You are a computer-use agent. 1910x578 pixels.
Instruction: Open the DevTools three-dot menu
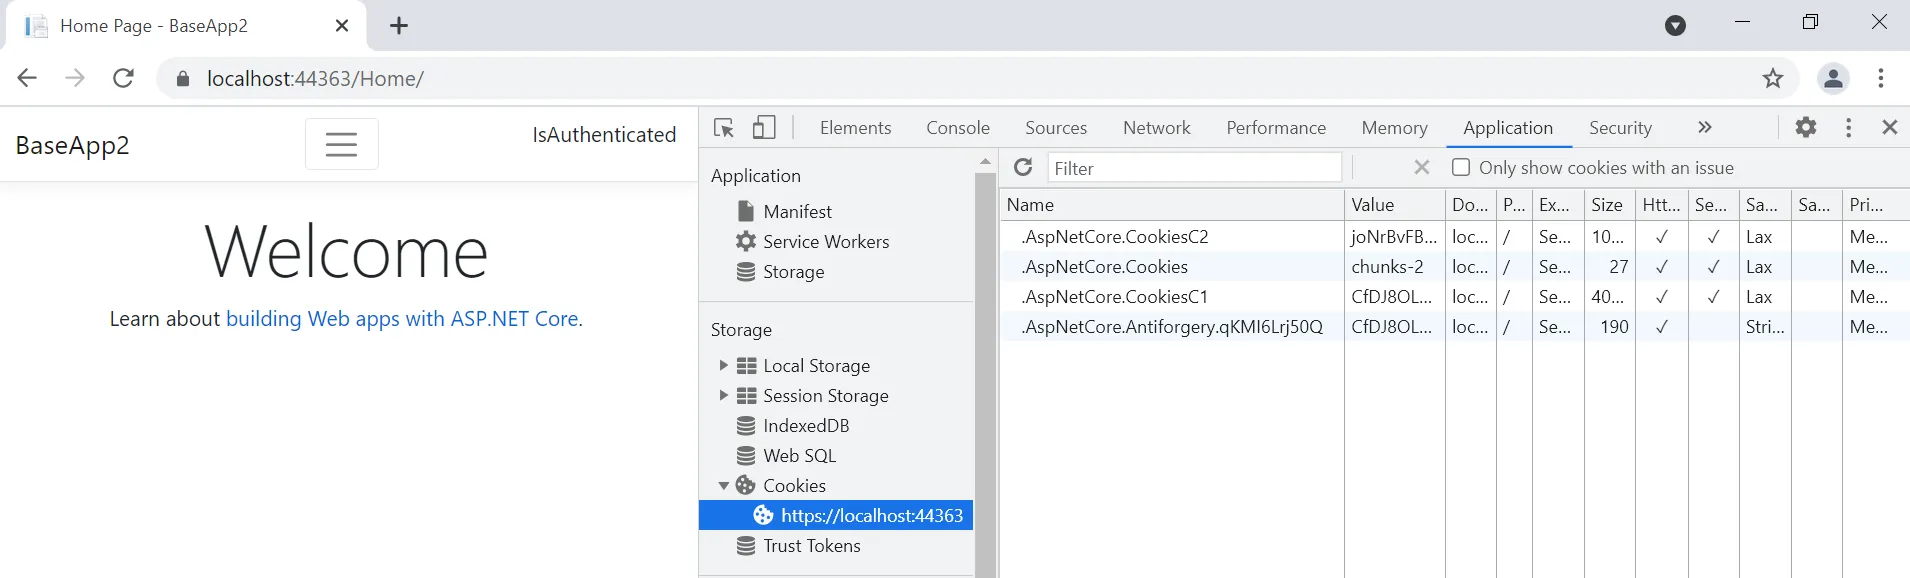[1848, 128]
